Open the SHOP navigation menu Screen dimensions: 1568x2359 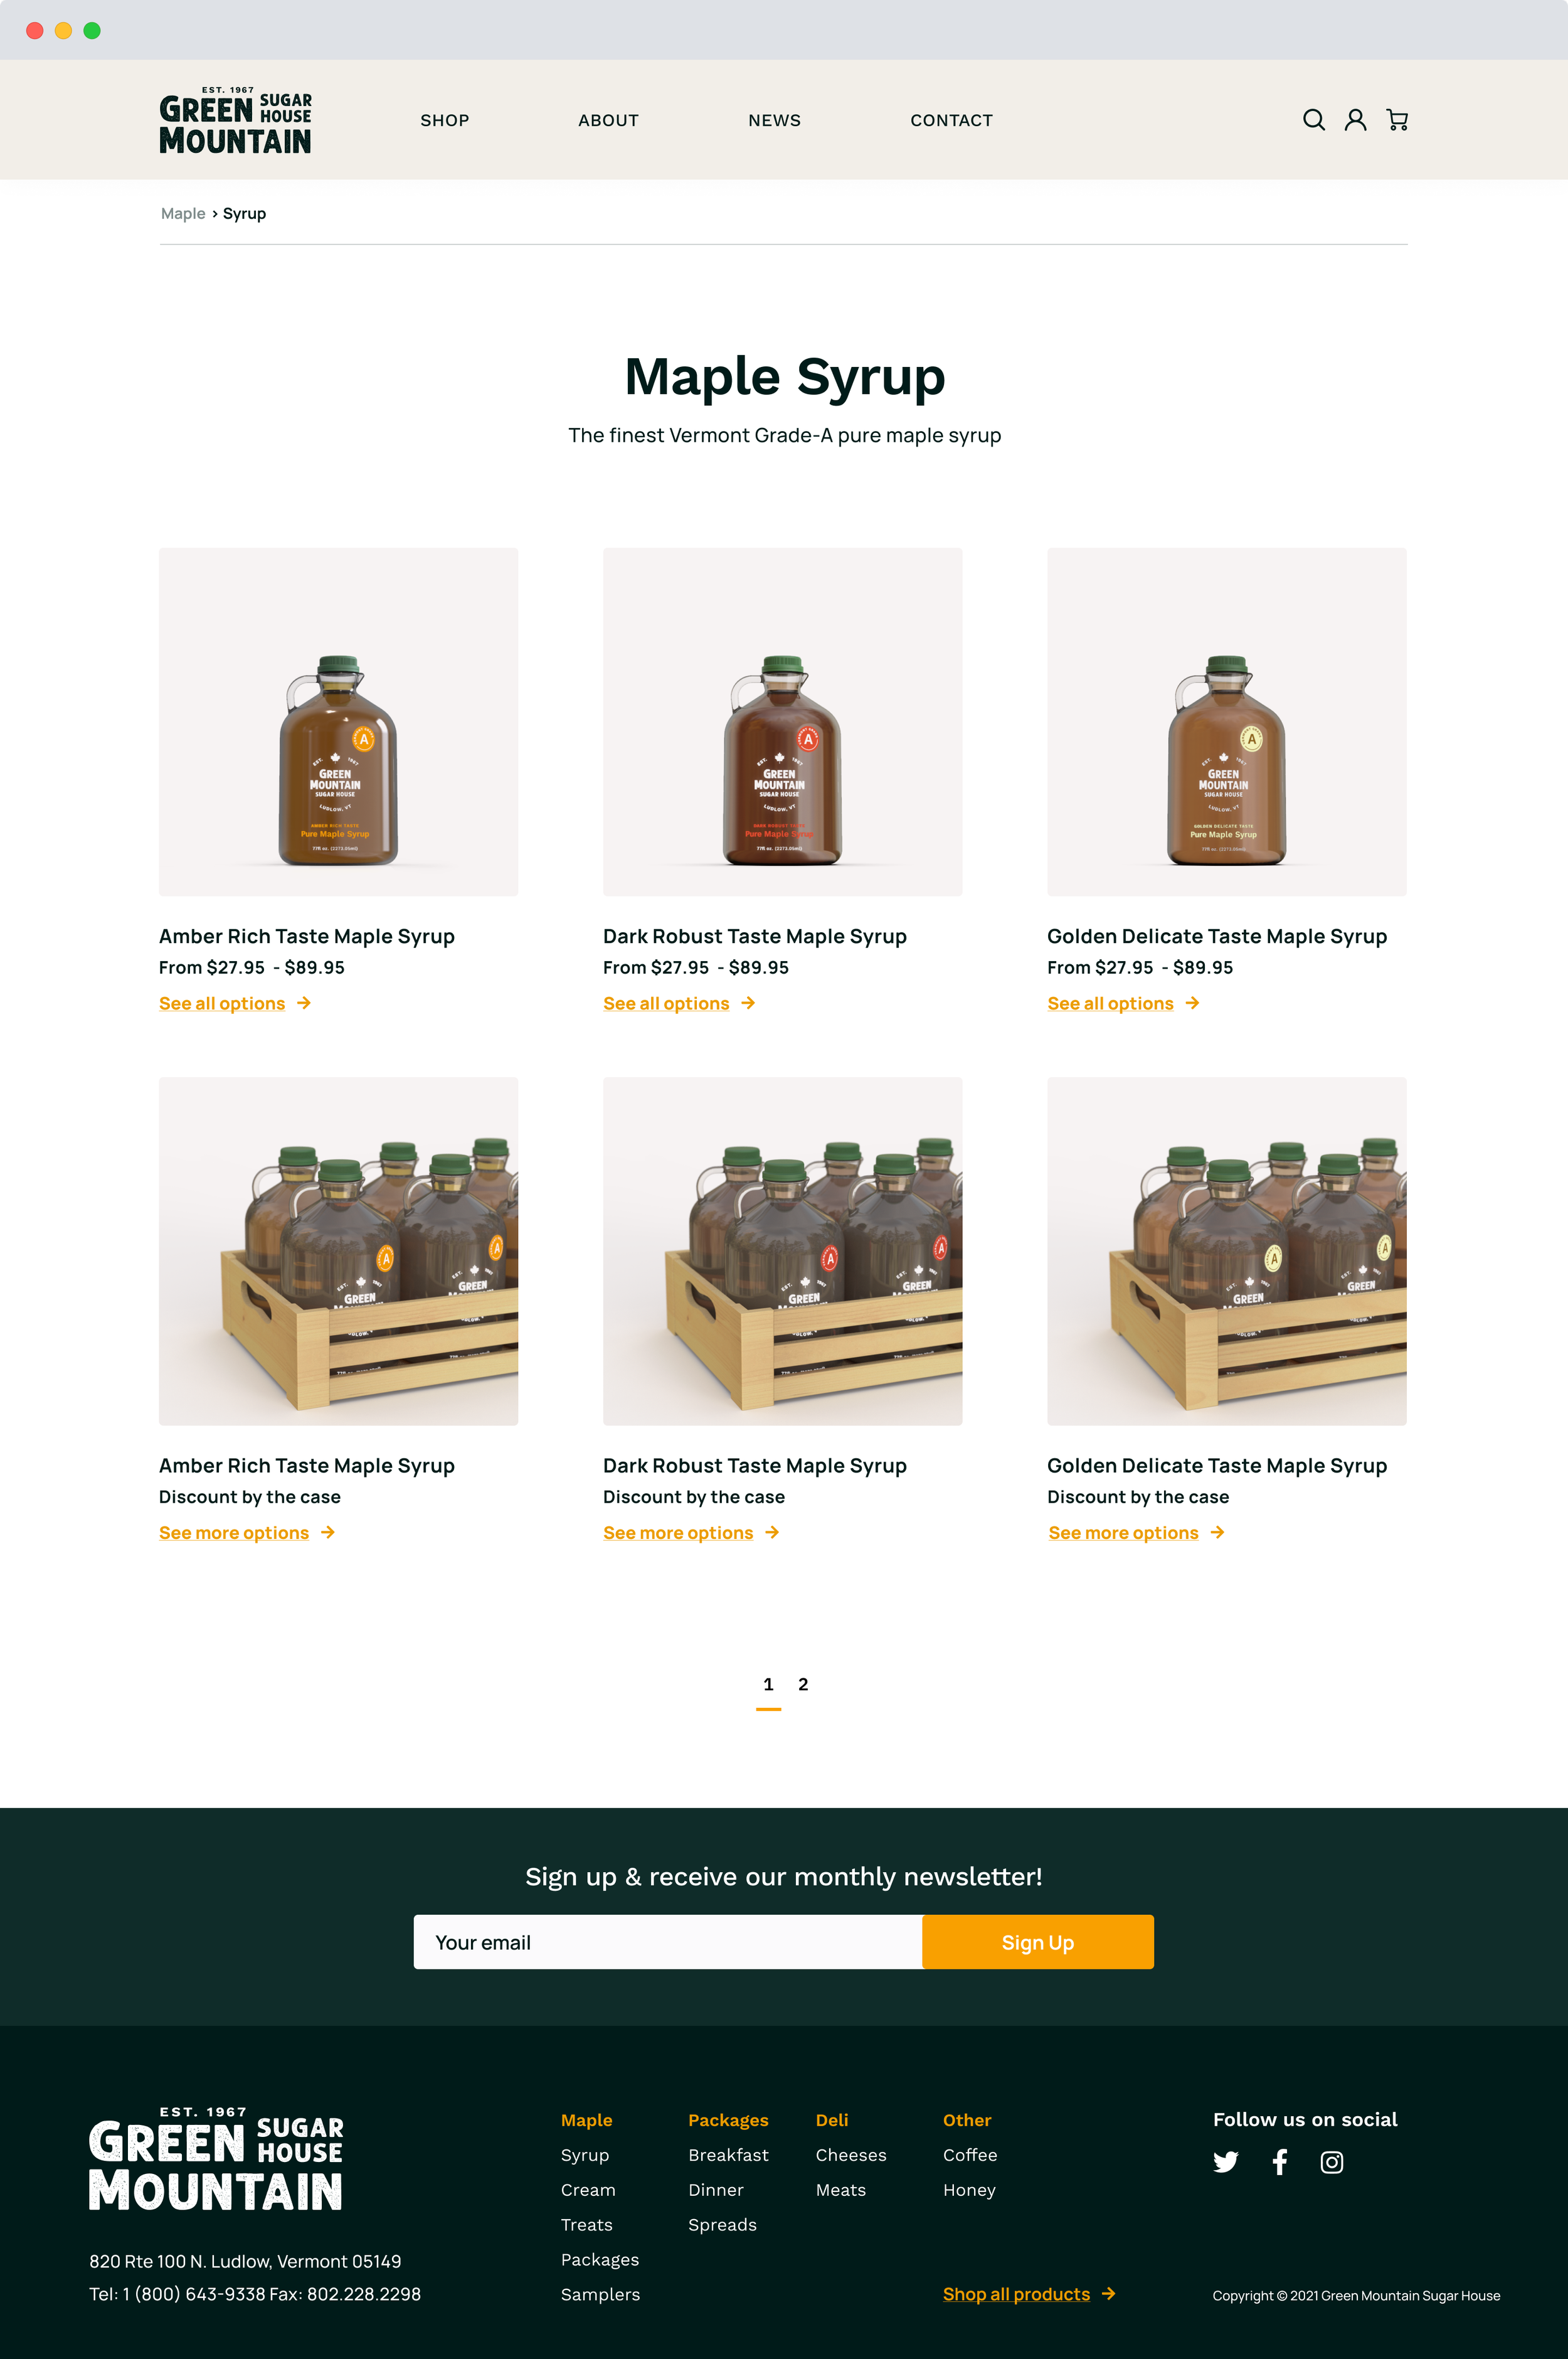(x=445, y=120)
